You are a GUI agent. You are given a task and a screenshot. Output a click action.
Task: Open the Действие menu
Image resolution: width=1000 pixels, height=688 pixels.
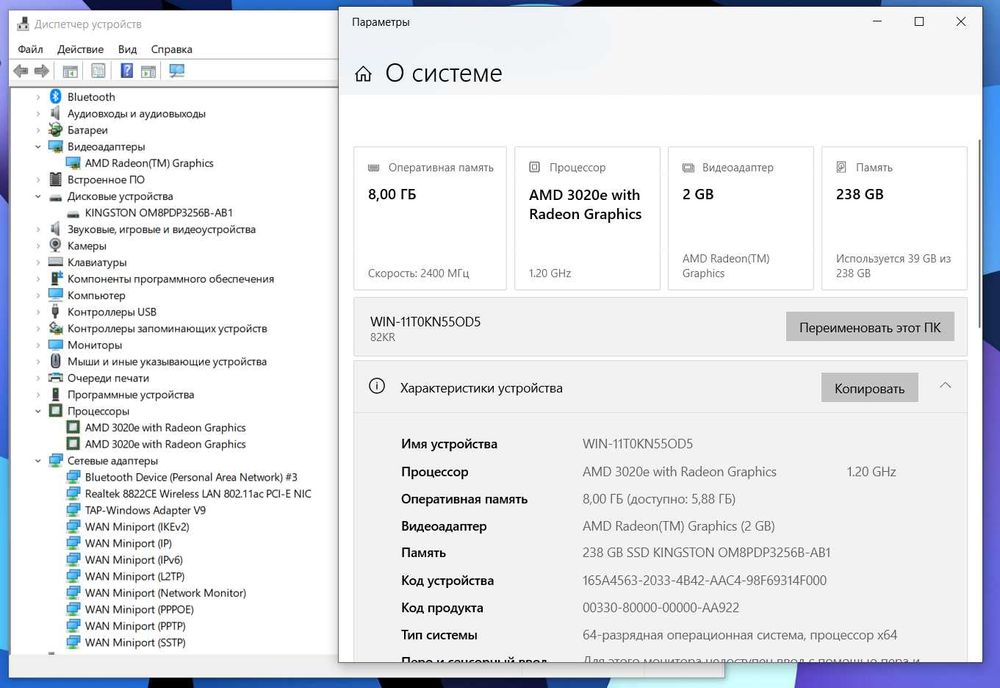80,49
